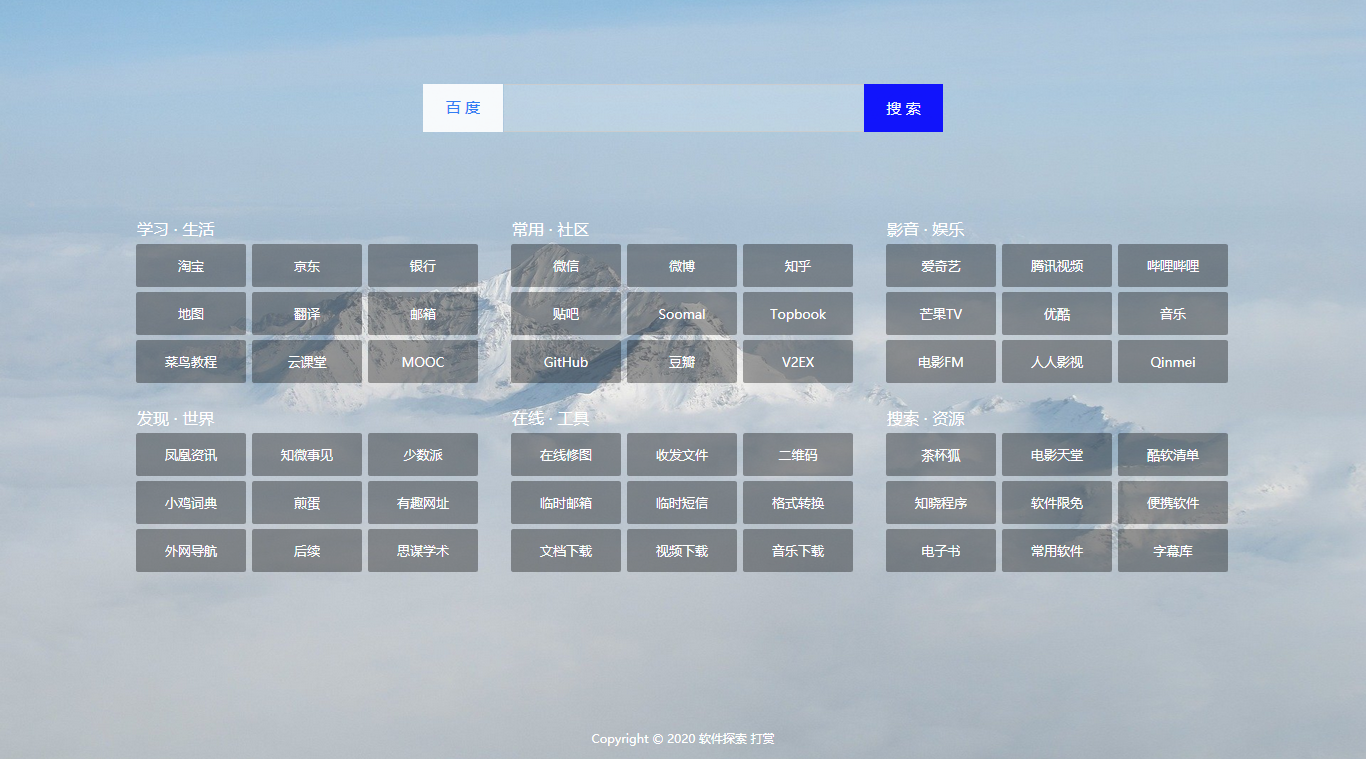Open the 芒果TV shortcut

pyautogui.click(x=941, y=314)
